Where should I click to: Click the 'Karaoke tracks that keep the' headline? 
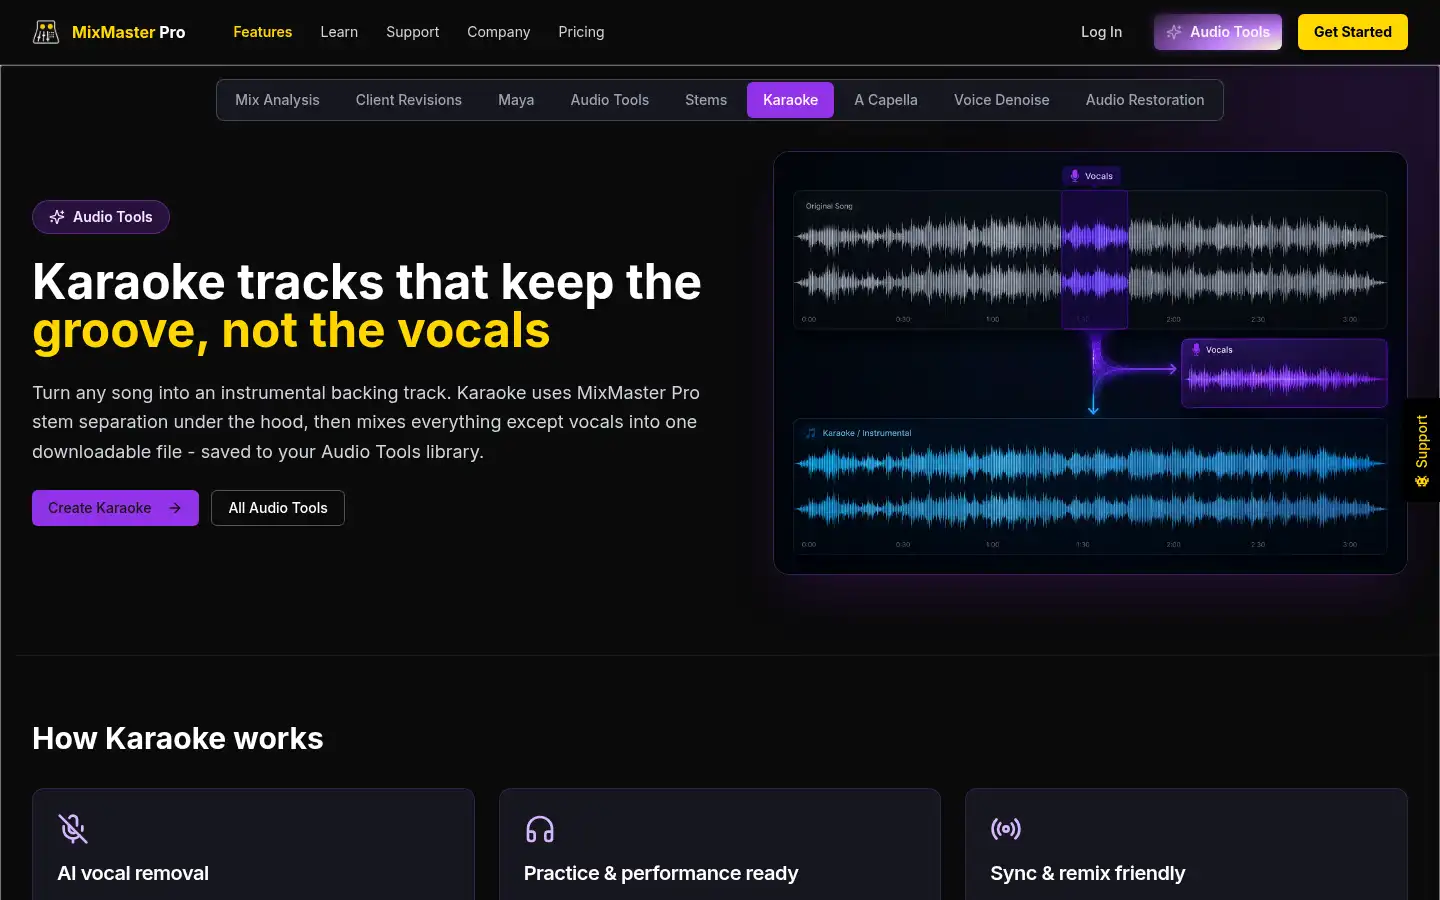click(367, 282)
